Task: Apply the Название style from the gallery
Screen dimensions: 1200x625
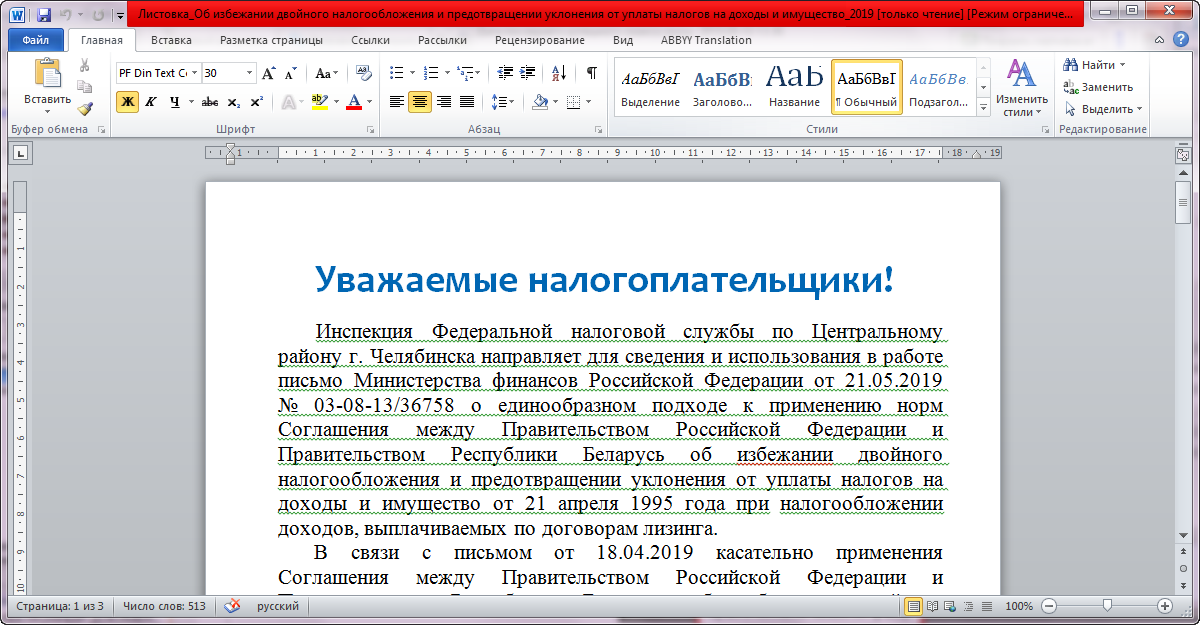Action: click(x=795, y=87)
